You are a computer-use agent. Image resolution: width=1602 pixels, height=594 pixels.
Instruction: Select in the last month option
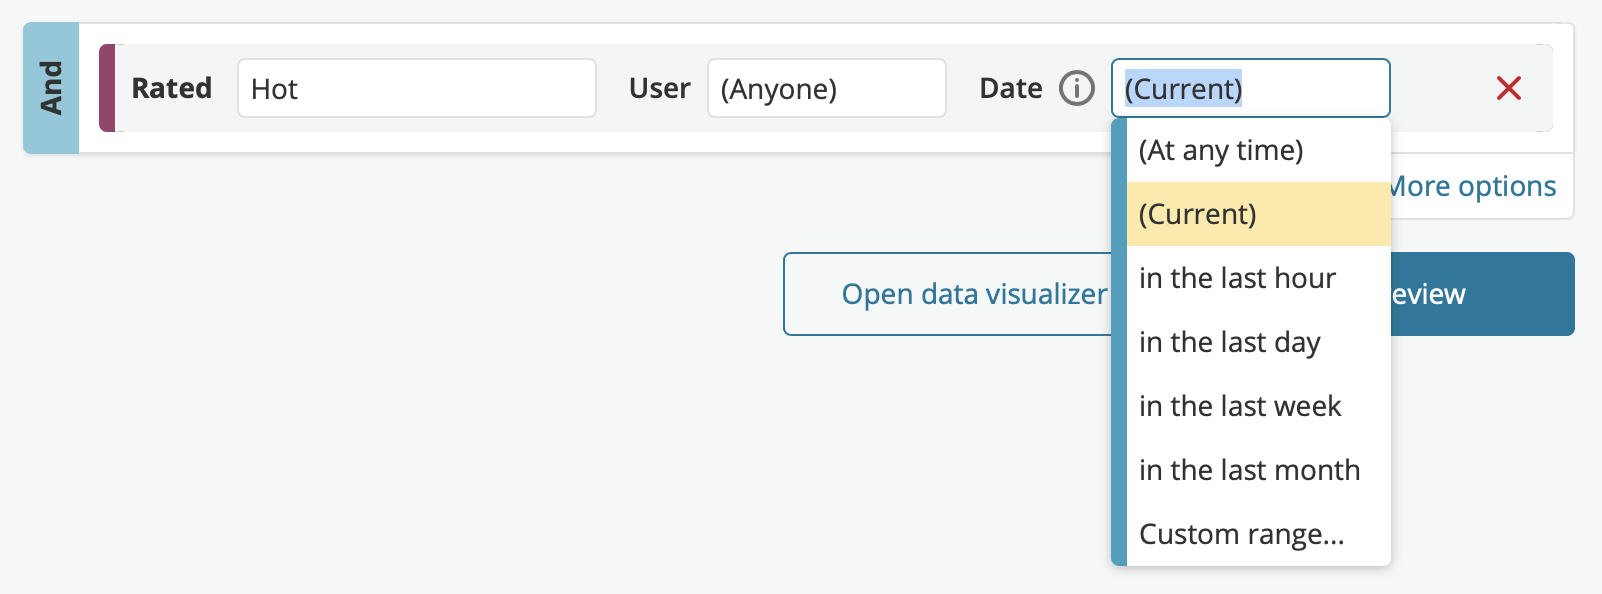1259,470
